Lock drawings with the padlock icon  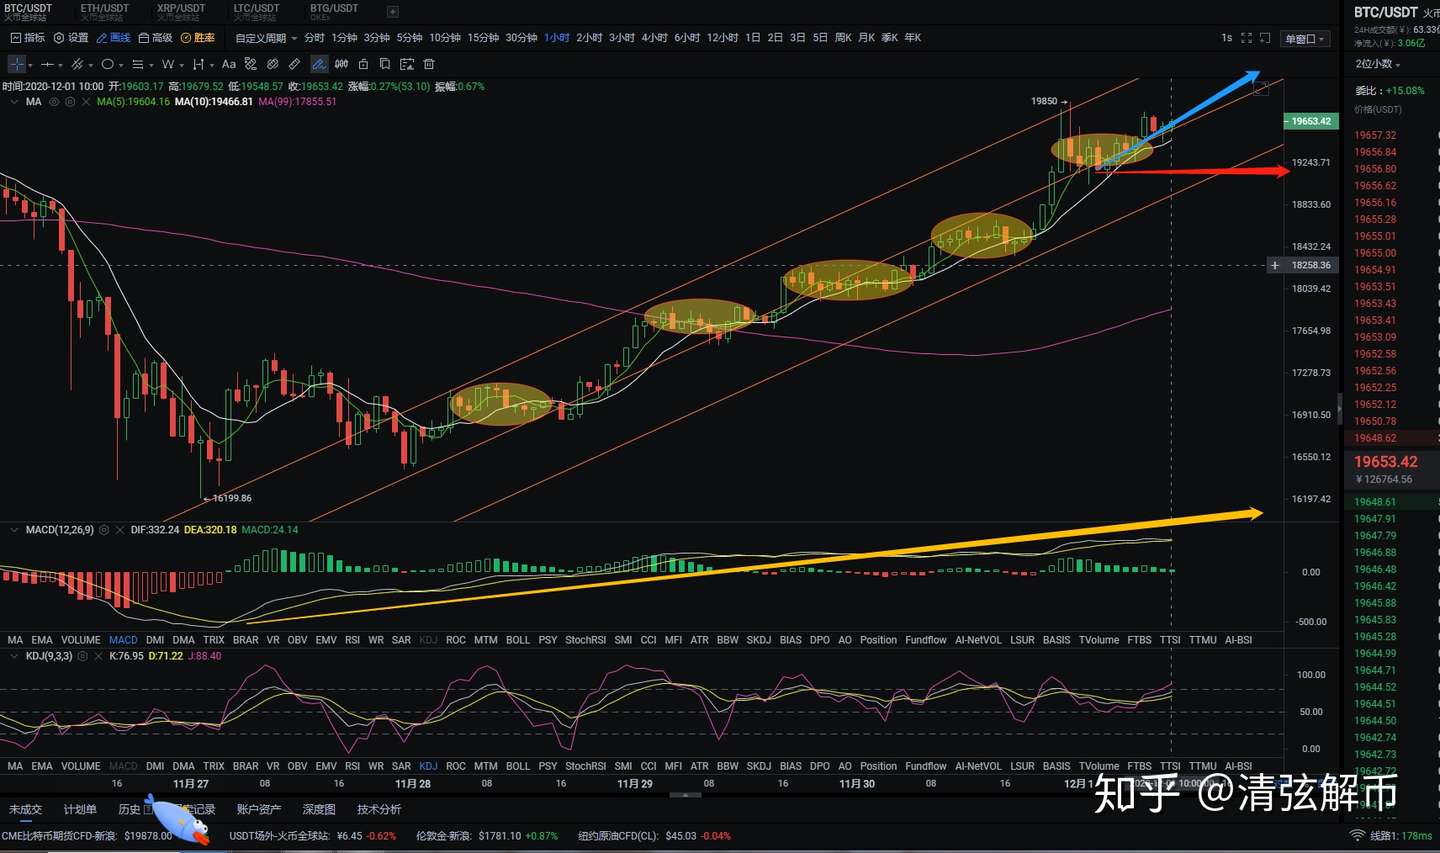click(x=363, y=64)
